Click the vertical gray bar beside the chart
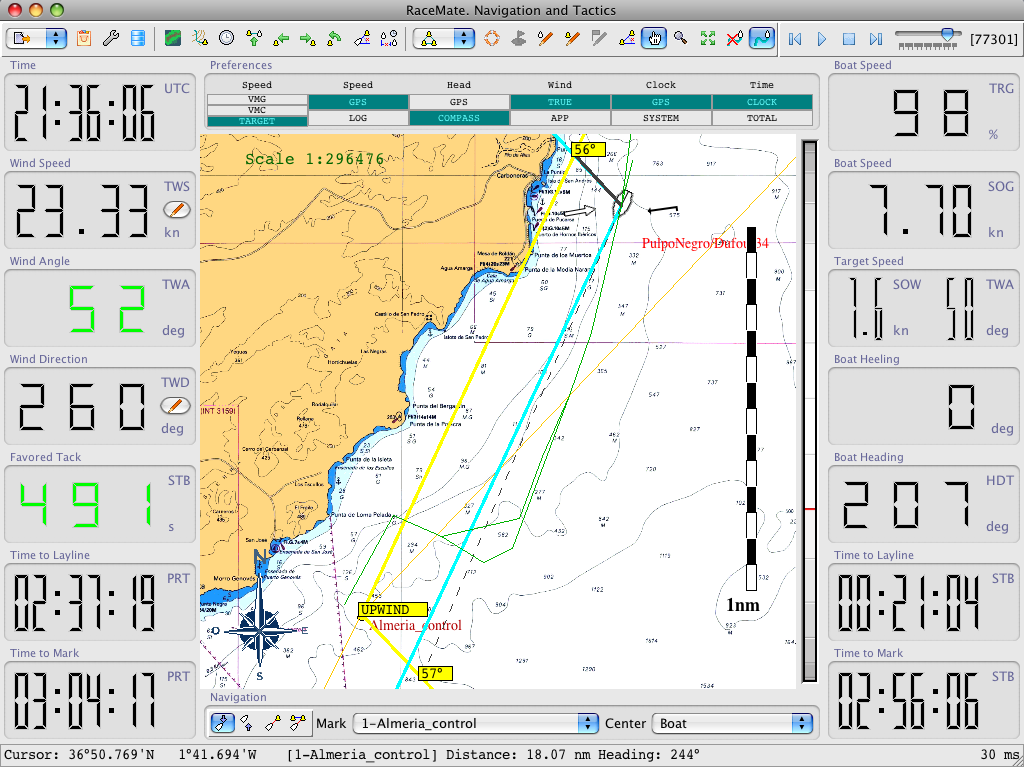Image resolution: width=1024 pixels, height=767 pixels. [810, 411]
